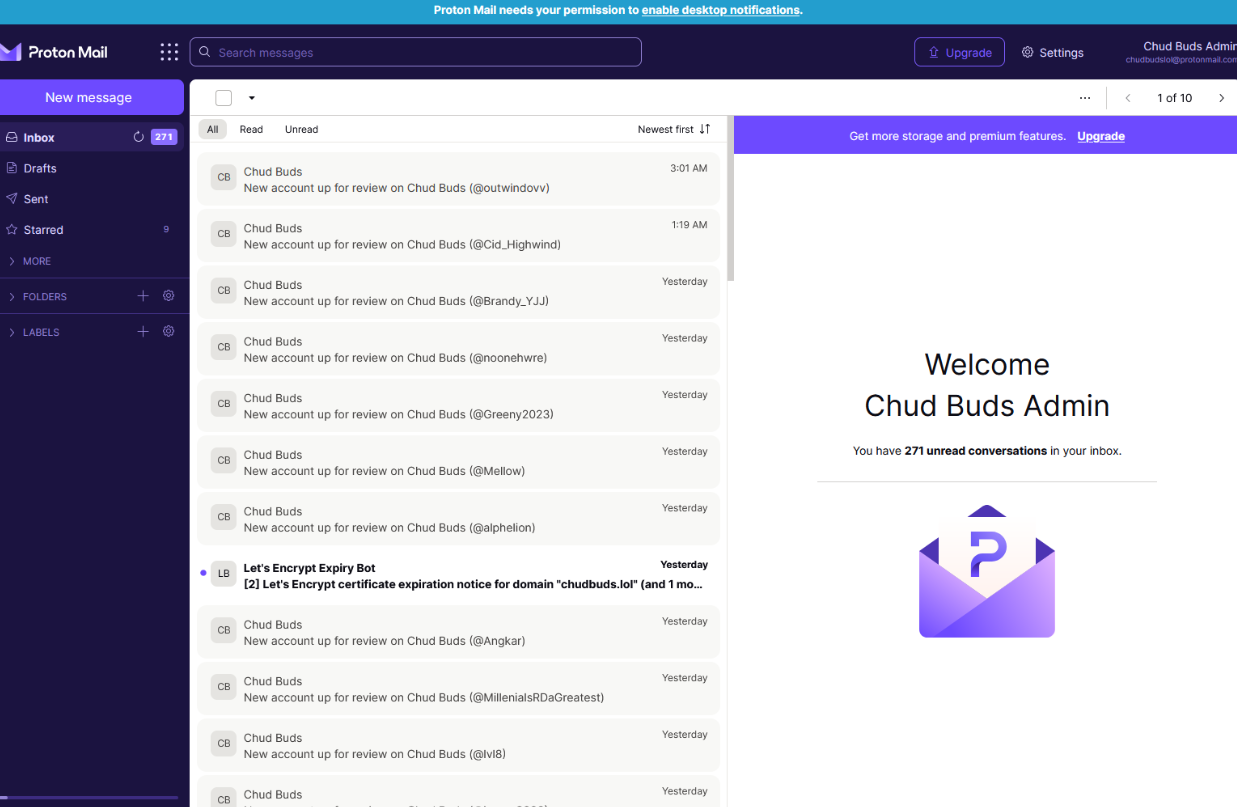Click the 271 unread count badge
The height and width of the screenshot is (807, 1237).
point(164,137)
